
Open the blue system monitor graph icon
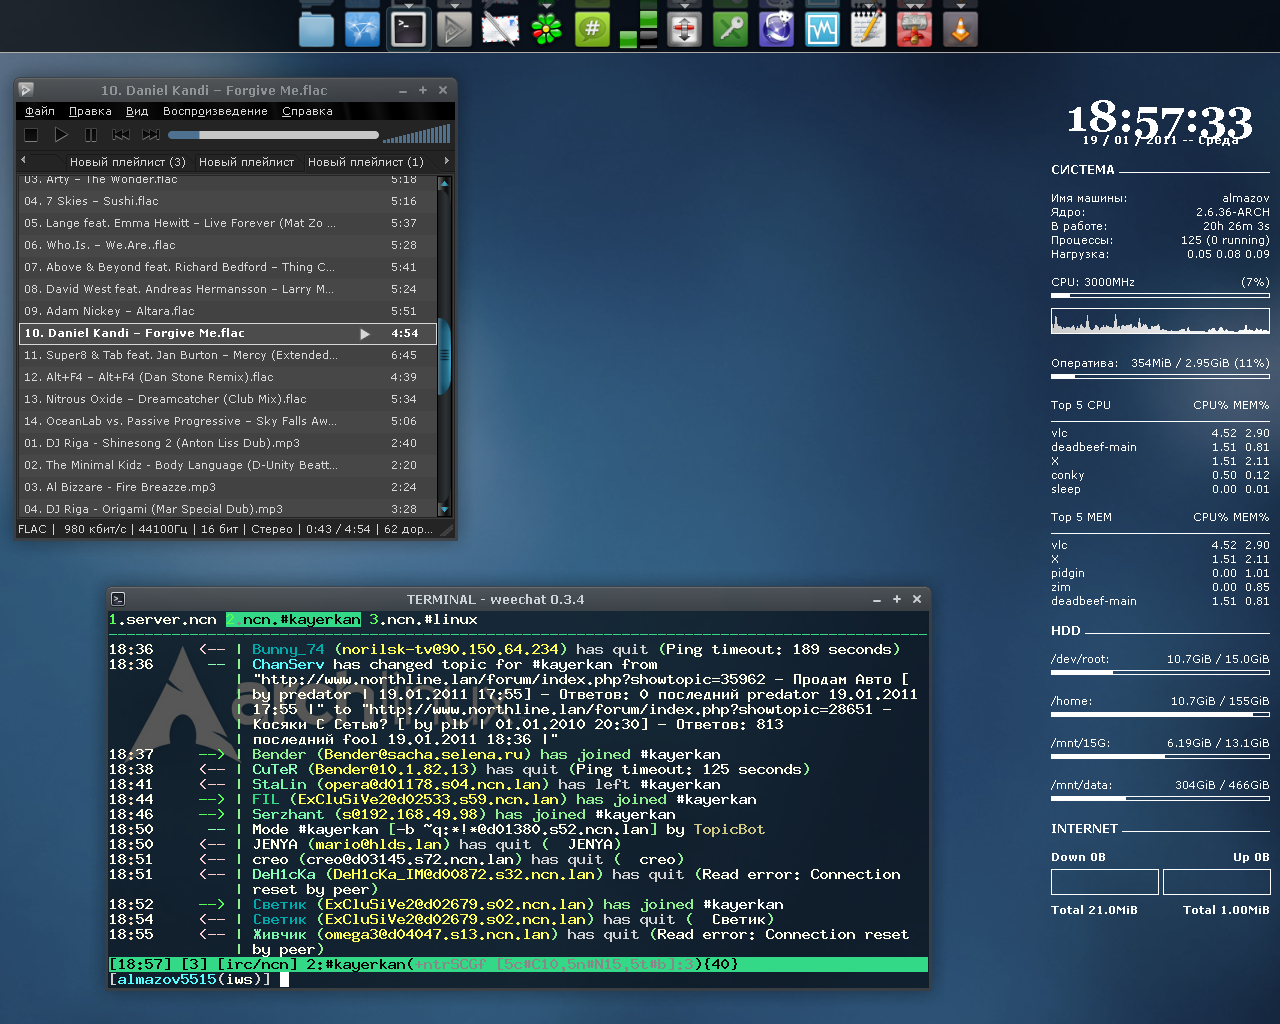pos(822,29)
